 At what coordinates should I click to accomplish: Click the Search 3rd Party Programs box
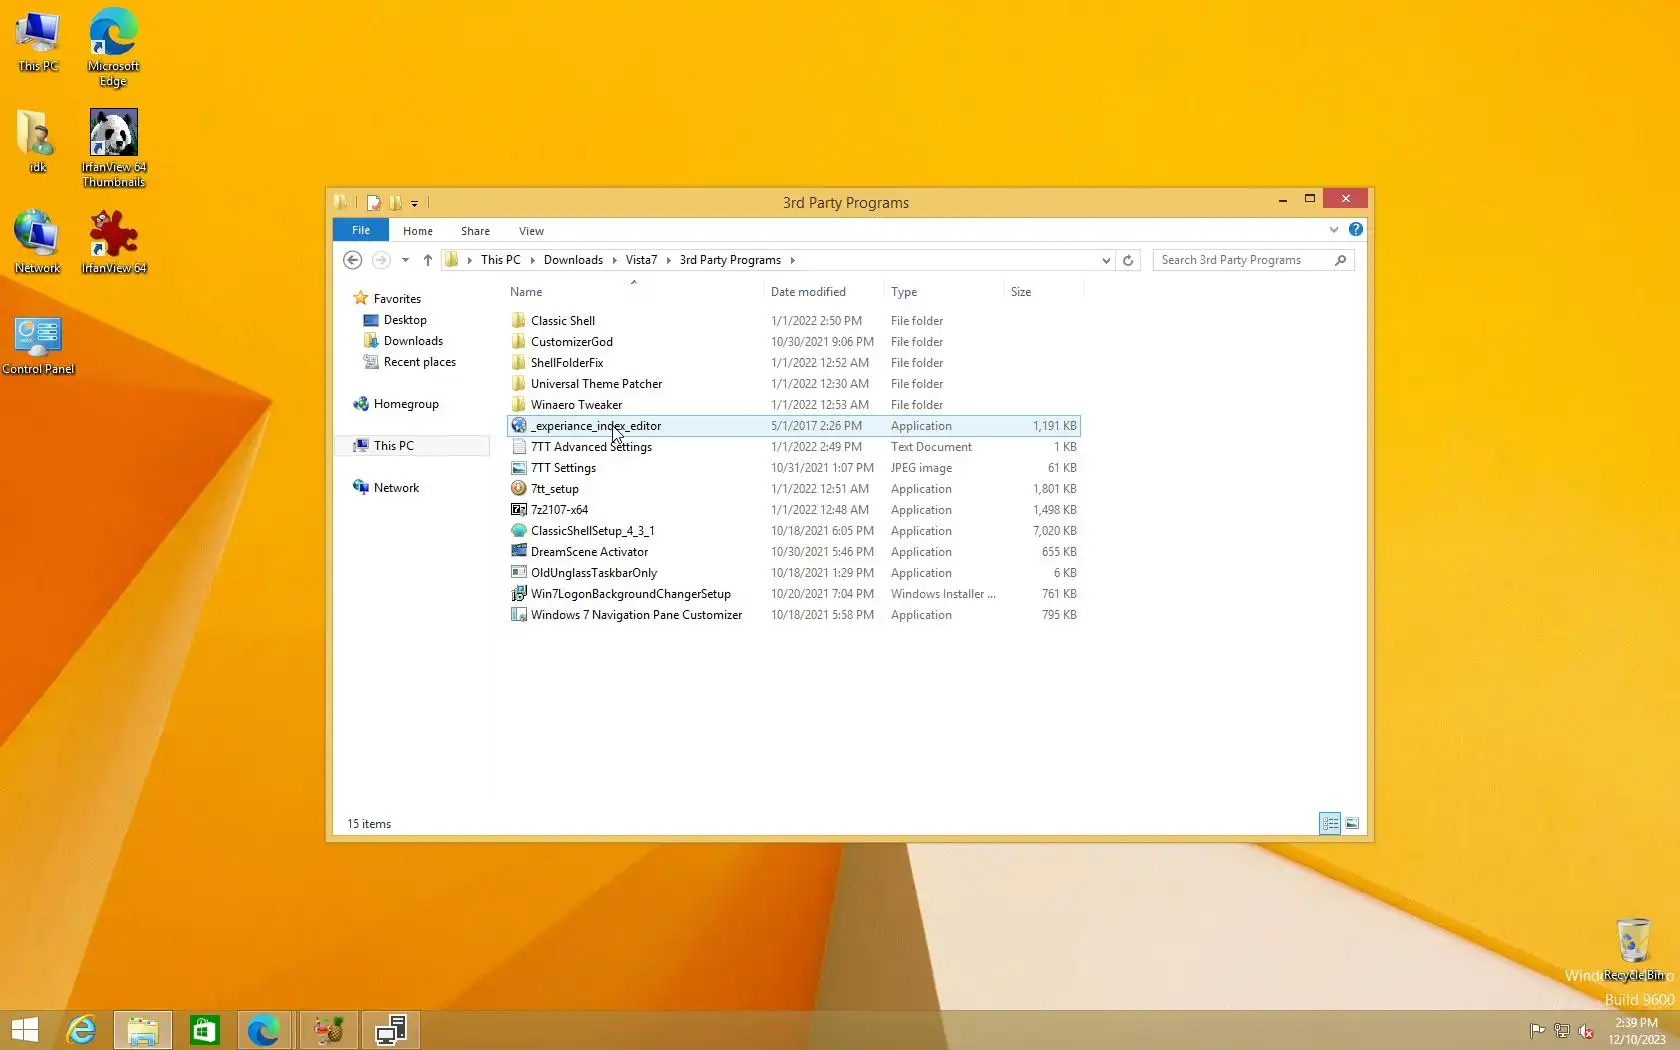(x=1253, y=260)
